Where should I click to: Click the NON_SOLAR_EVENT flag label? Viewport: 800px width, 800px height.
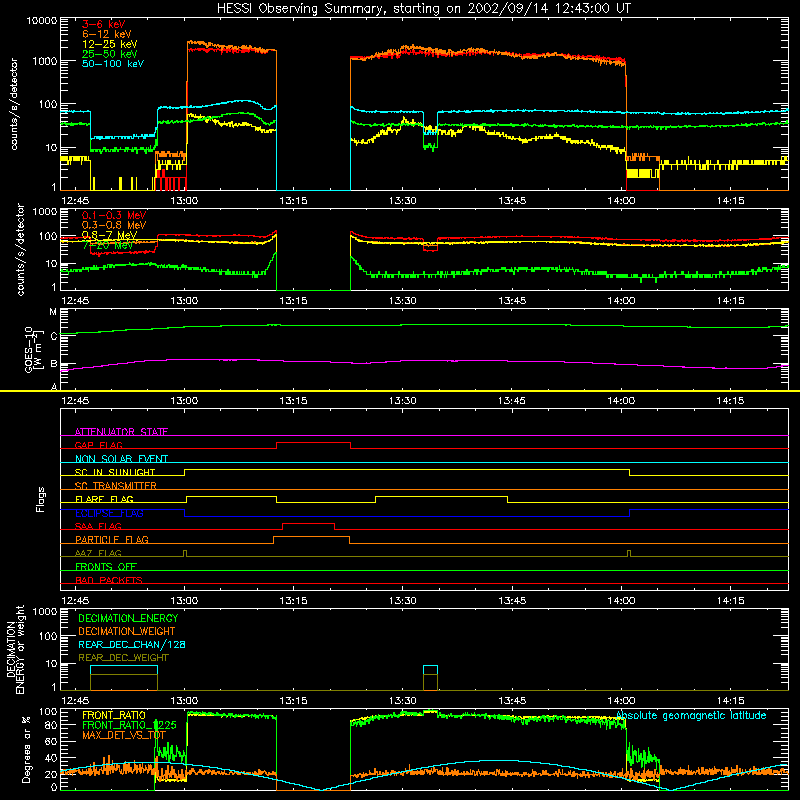(x=121, y=459)
